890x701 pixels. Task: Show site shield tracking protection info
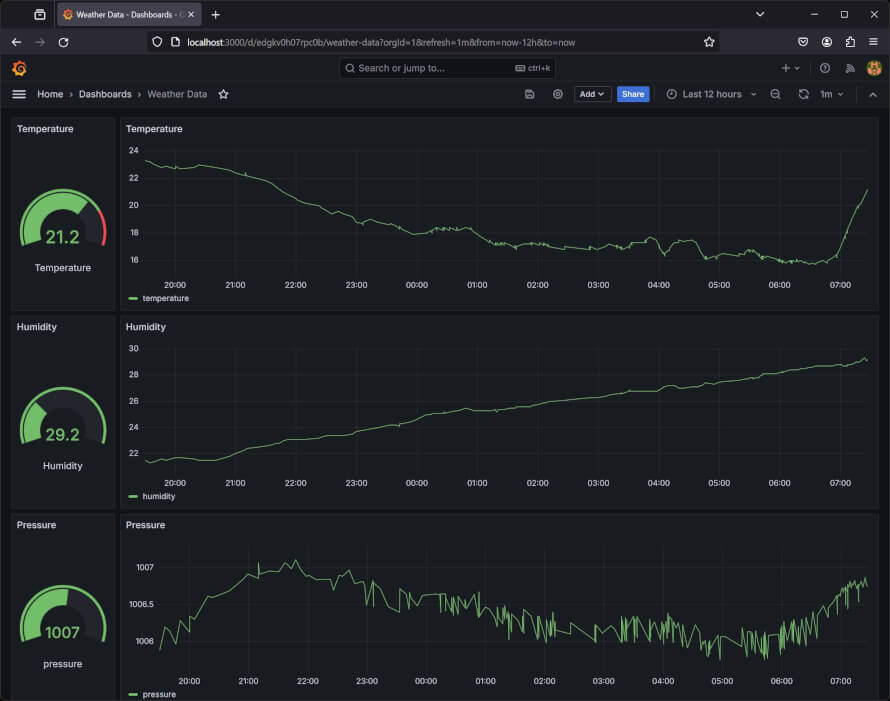(157, 42)
